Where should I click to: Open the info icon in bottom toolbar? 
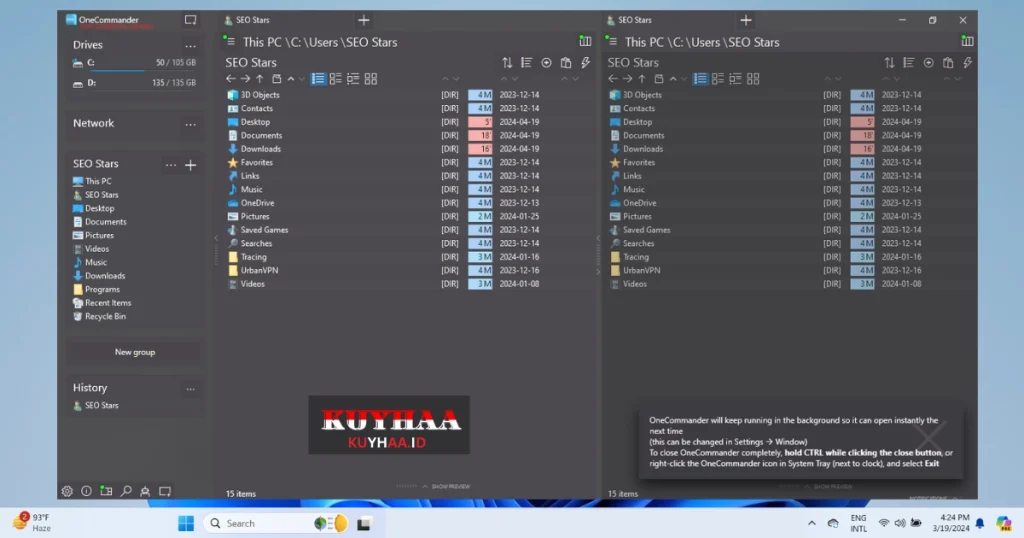[86, 491]
